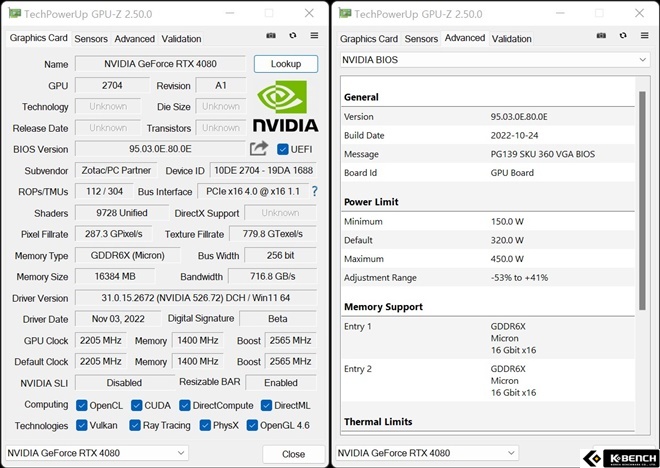Click the Maximum power limit 450.0 W
The width and height of the screenshot is (660, 468).
pos(507,259)
